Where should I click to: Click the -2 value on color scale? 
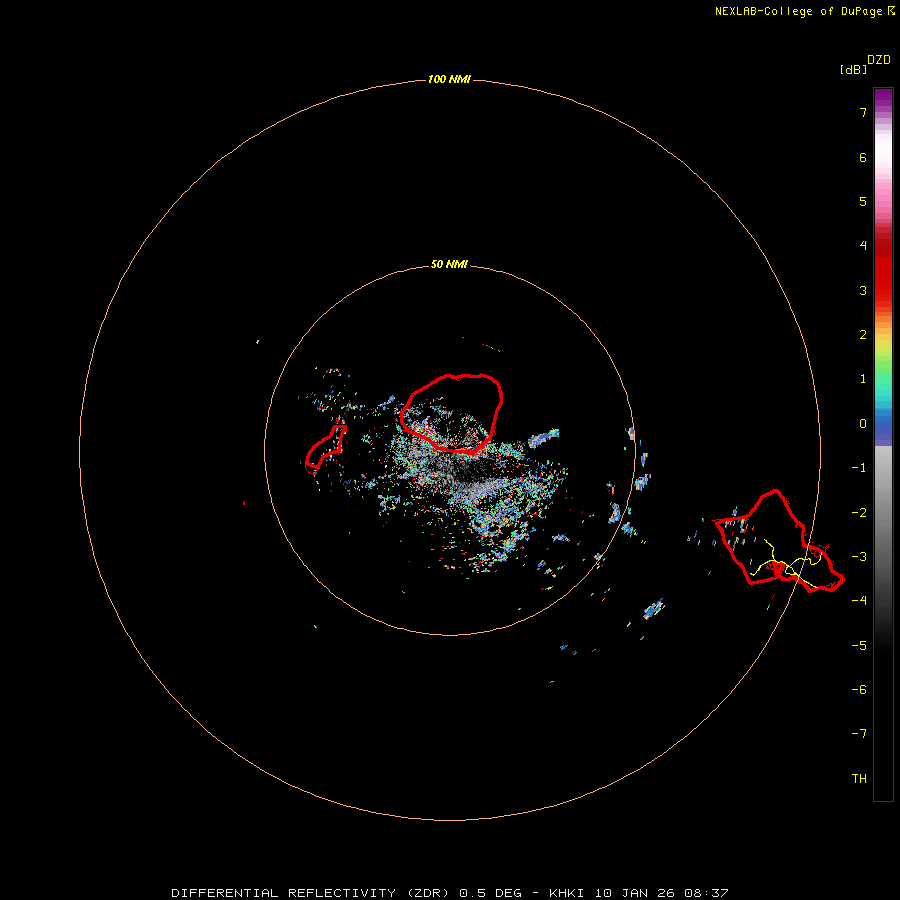pos(859,513)
